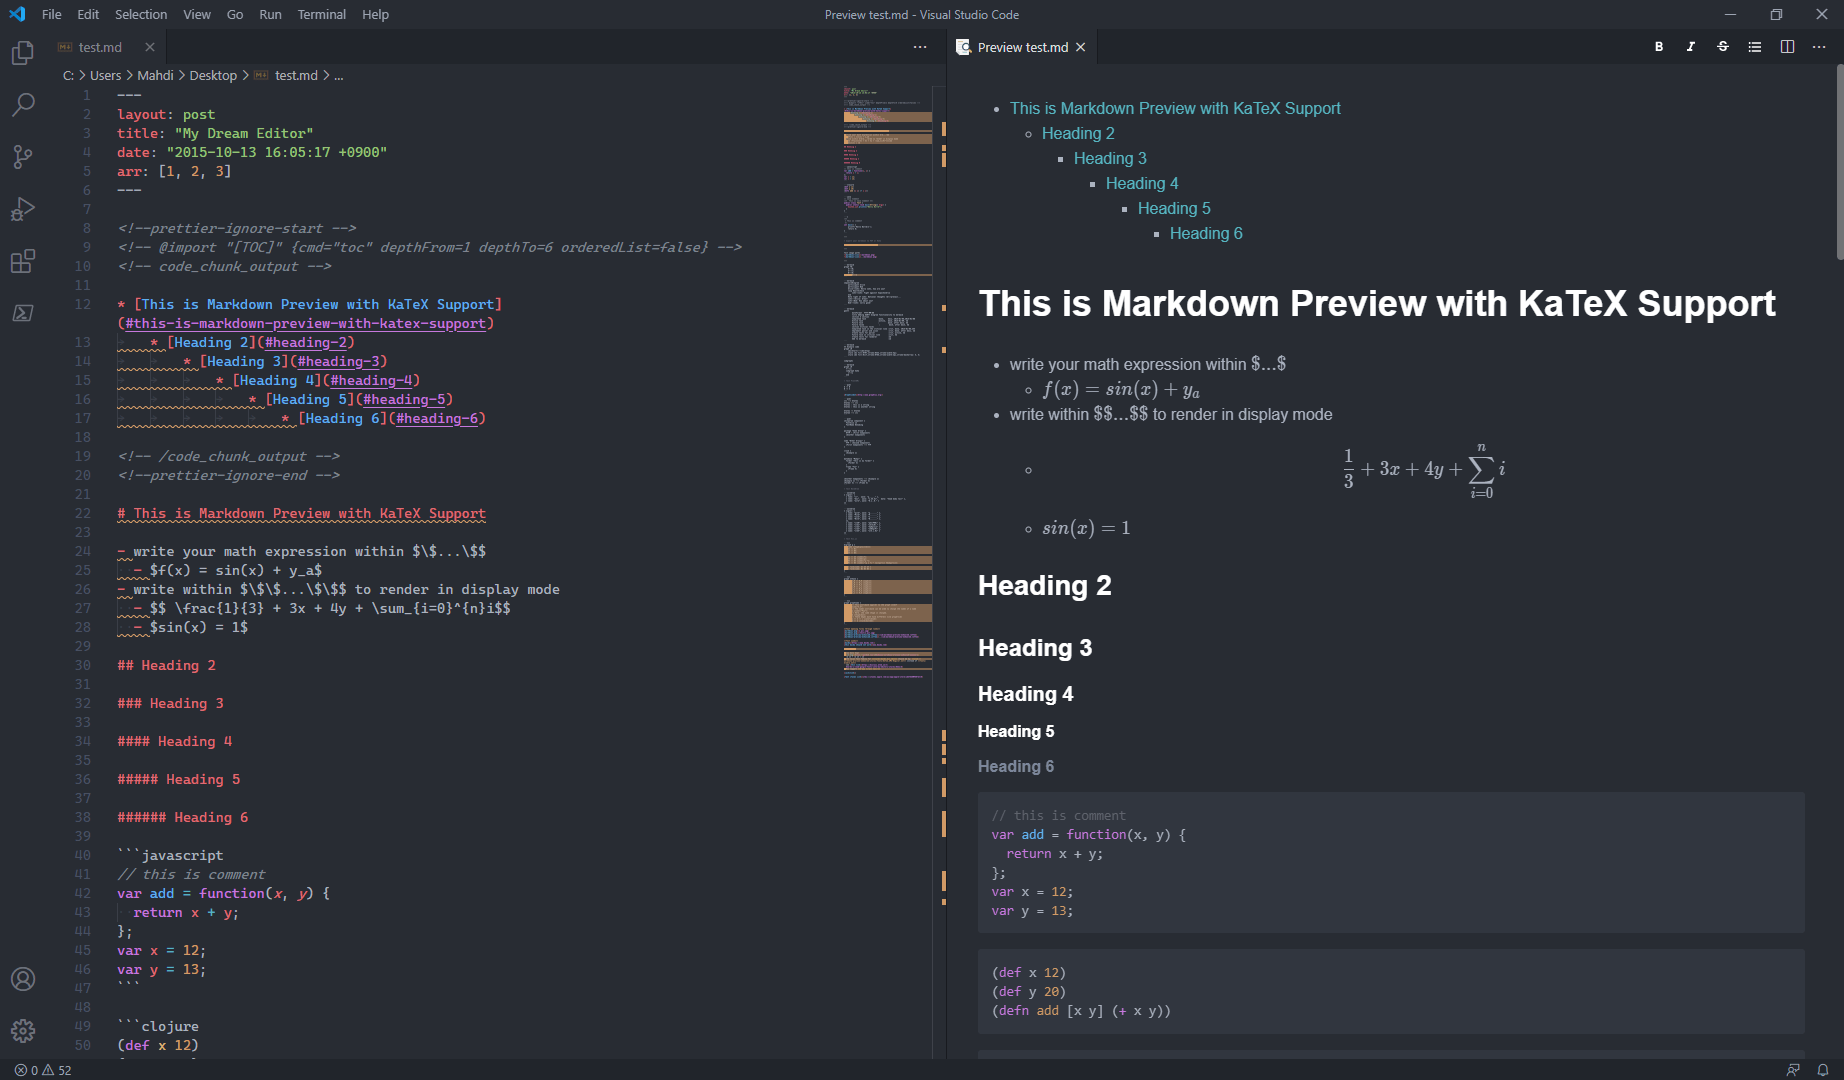
Task: Insert a bullet list via preview toolbar
Action: 1754,46
